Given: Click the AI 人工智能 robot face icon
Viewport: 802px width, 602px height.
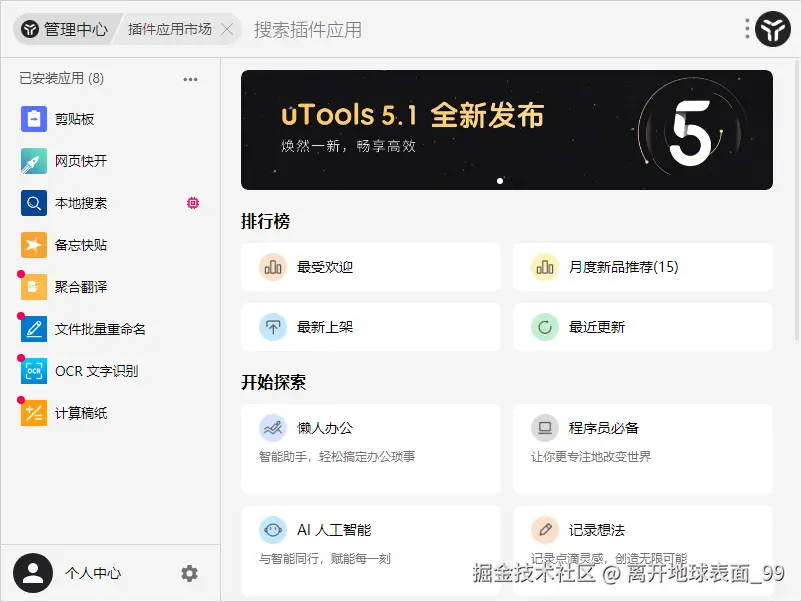Looking at the screenshot, I should pyautogui.click(x=273, y=530).
